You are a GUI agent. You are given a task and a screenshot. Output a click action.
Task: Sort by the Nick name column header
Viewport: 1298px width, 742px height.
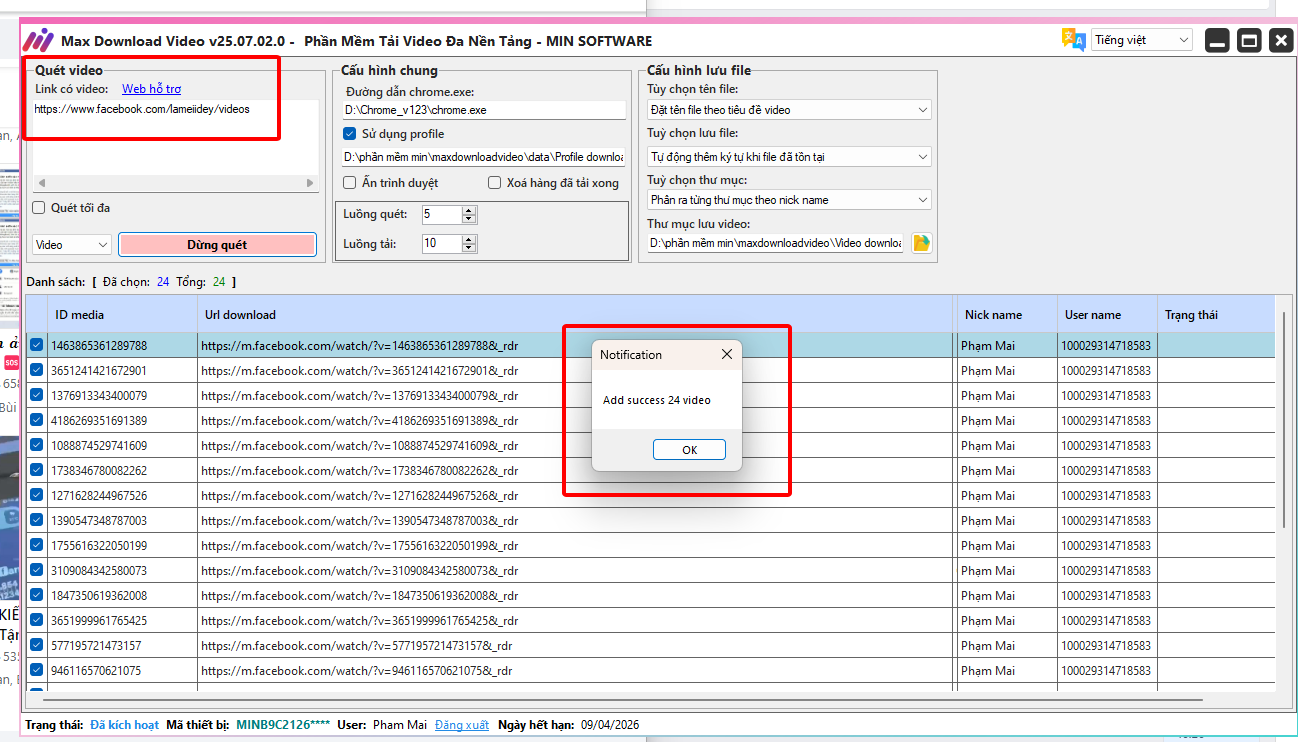pyautogui.click(x=1005, y=315)
